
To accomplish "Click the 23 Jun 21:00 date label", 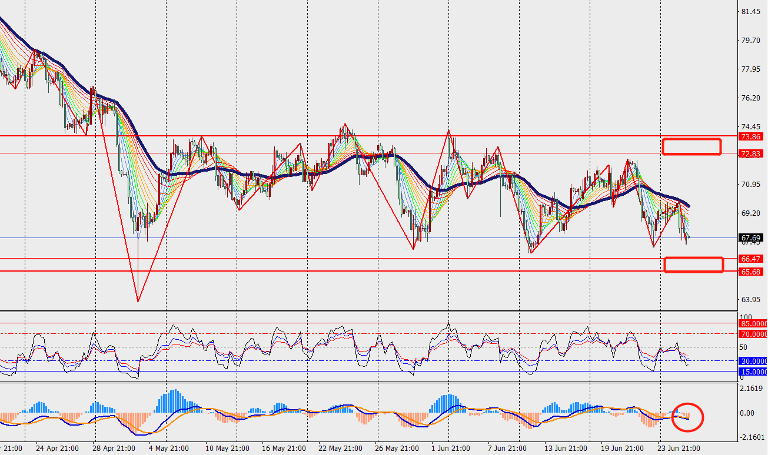I will pos(679,448).
